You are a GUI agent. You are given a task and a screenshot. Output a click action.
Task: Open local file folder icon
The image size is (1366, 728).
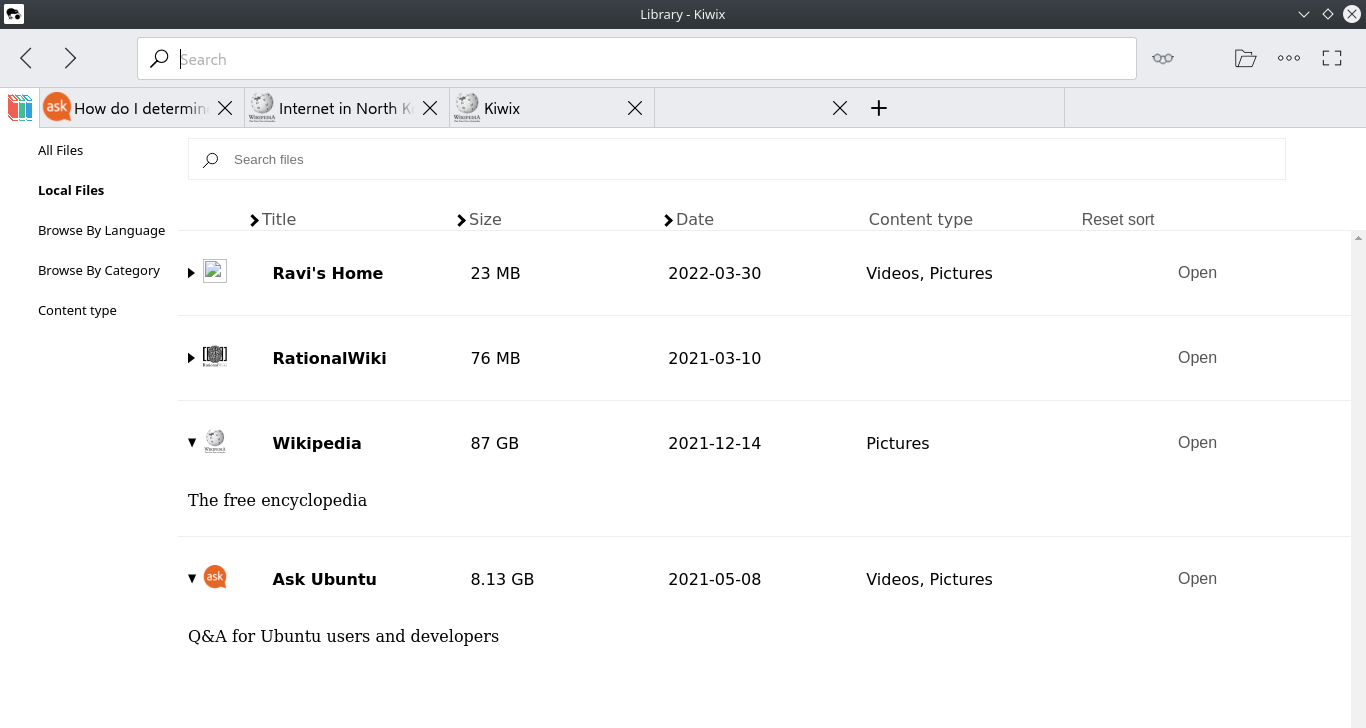(1245, 58)
